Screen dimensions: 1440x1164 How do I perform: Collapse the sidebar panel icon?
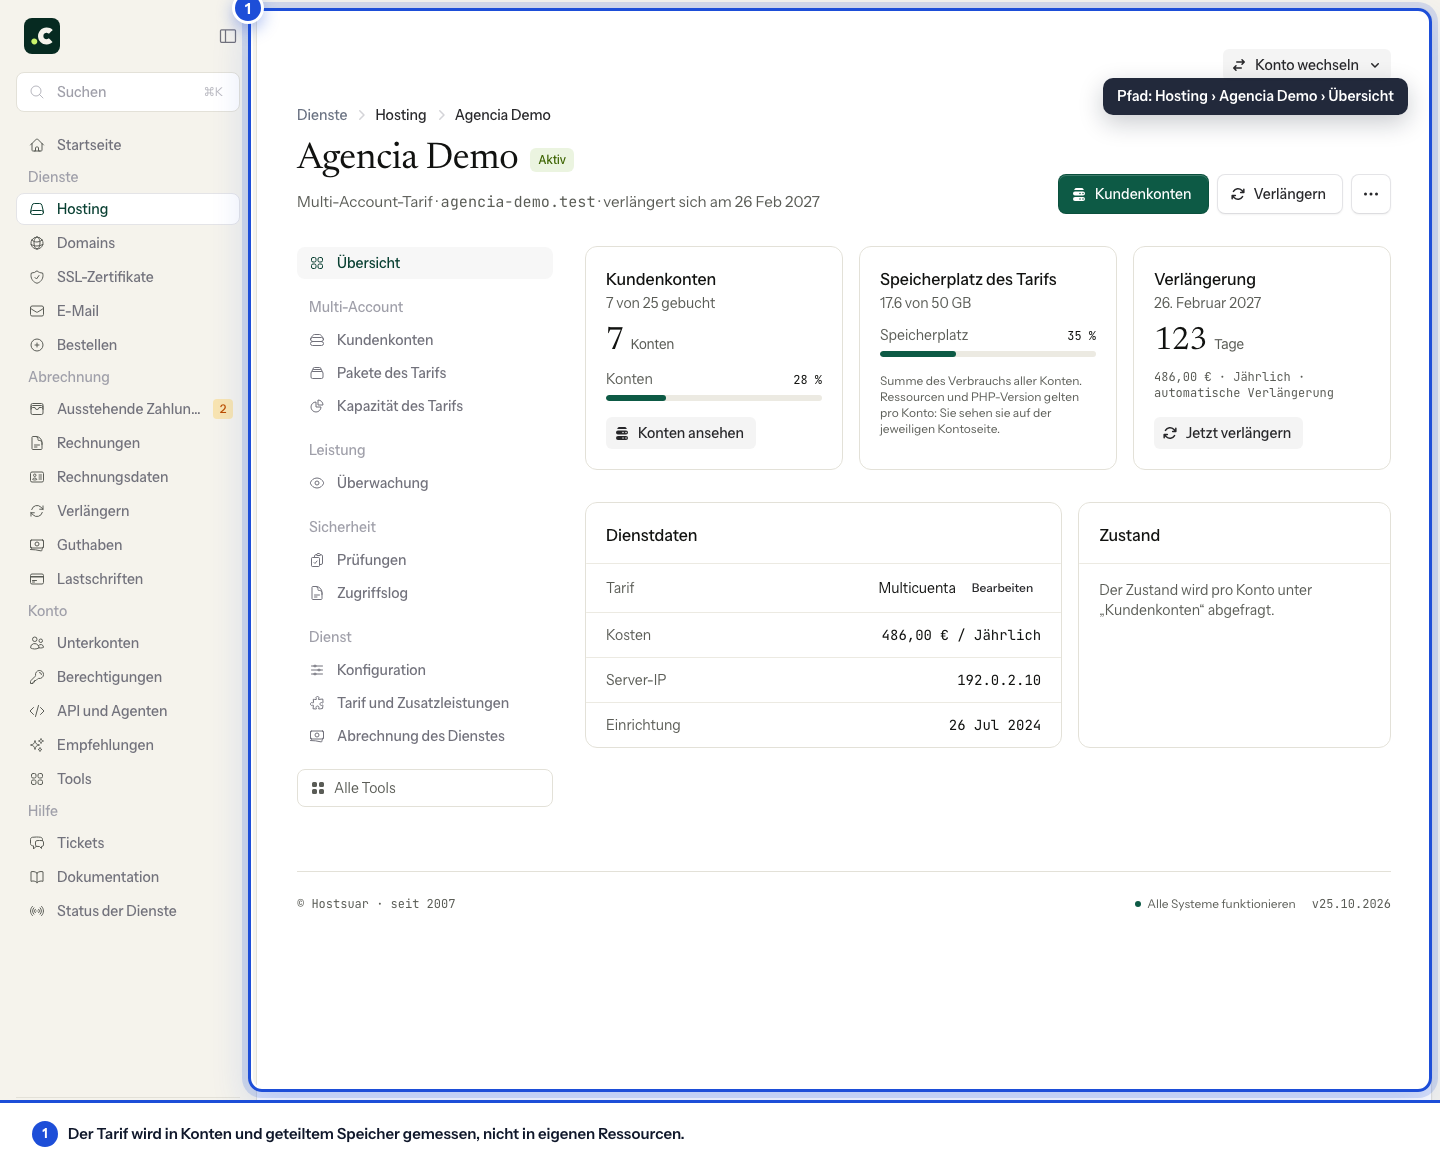[x=228, y=36]
